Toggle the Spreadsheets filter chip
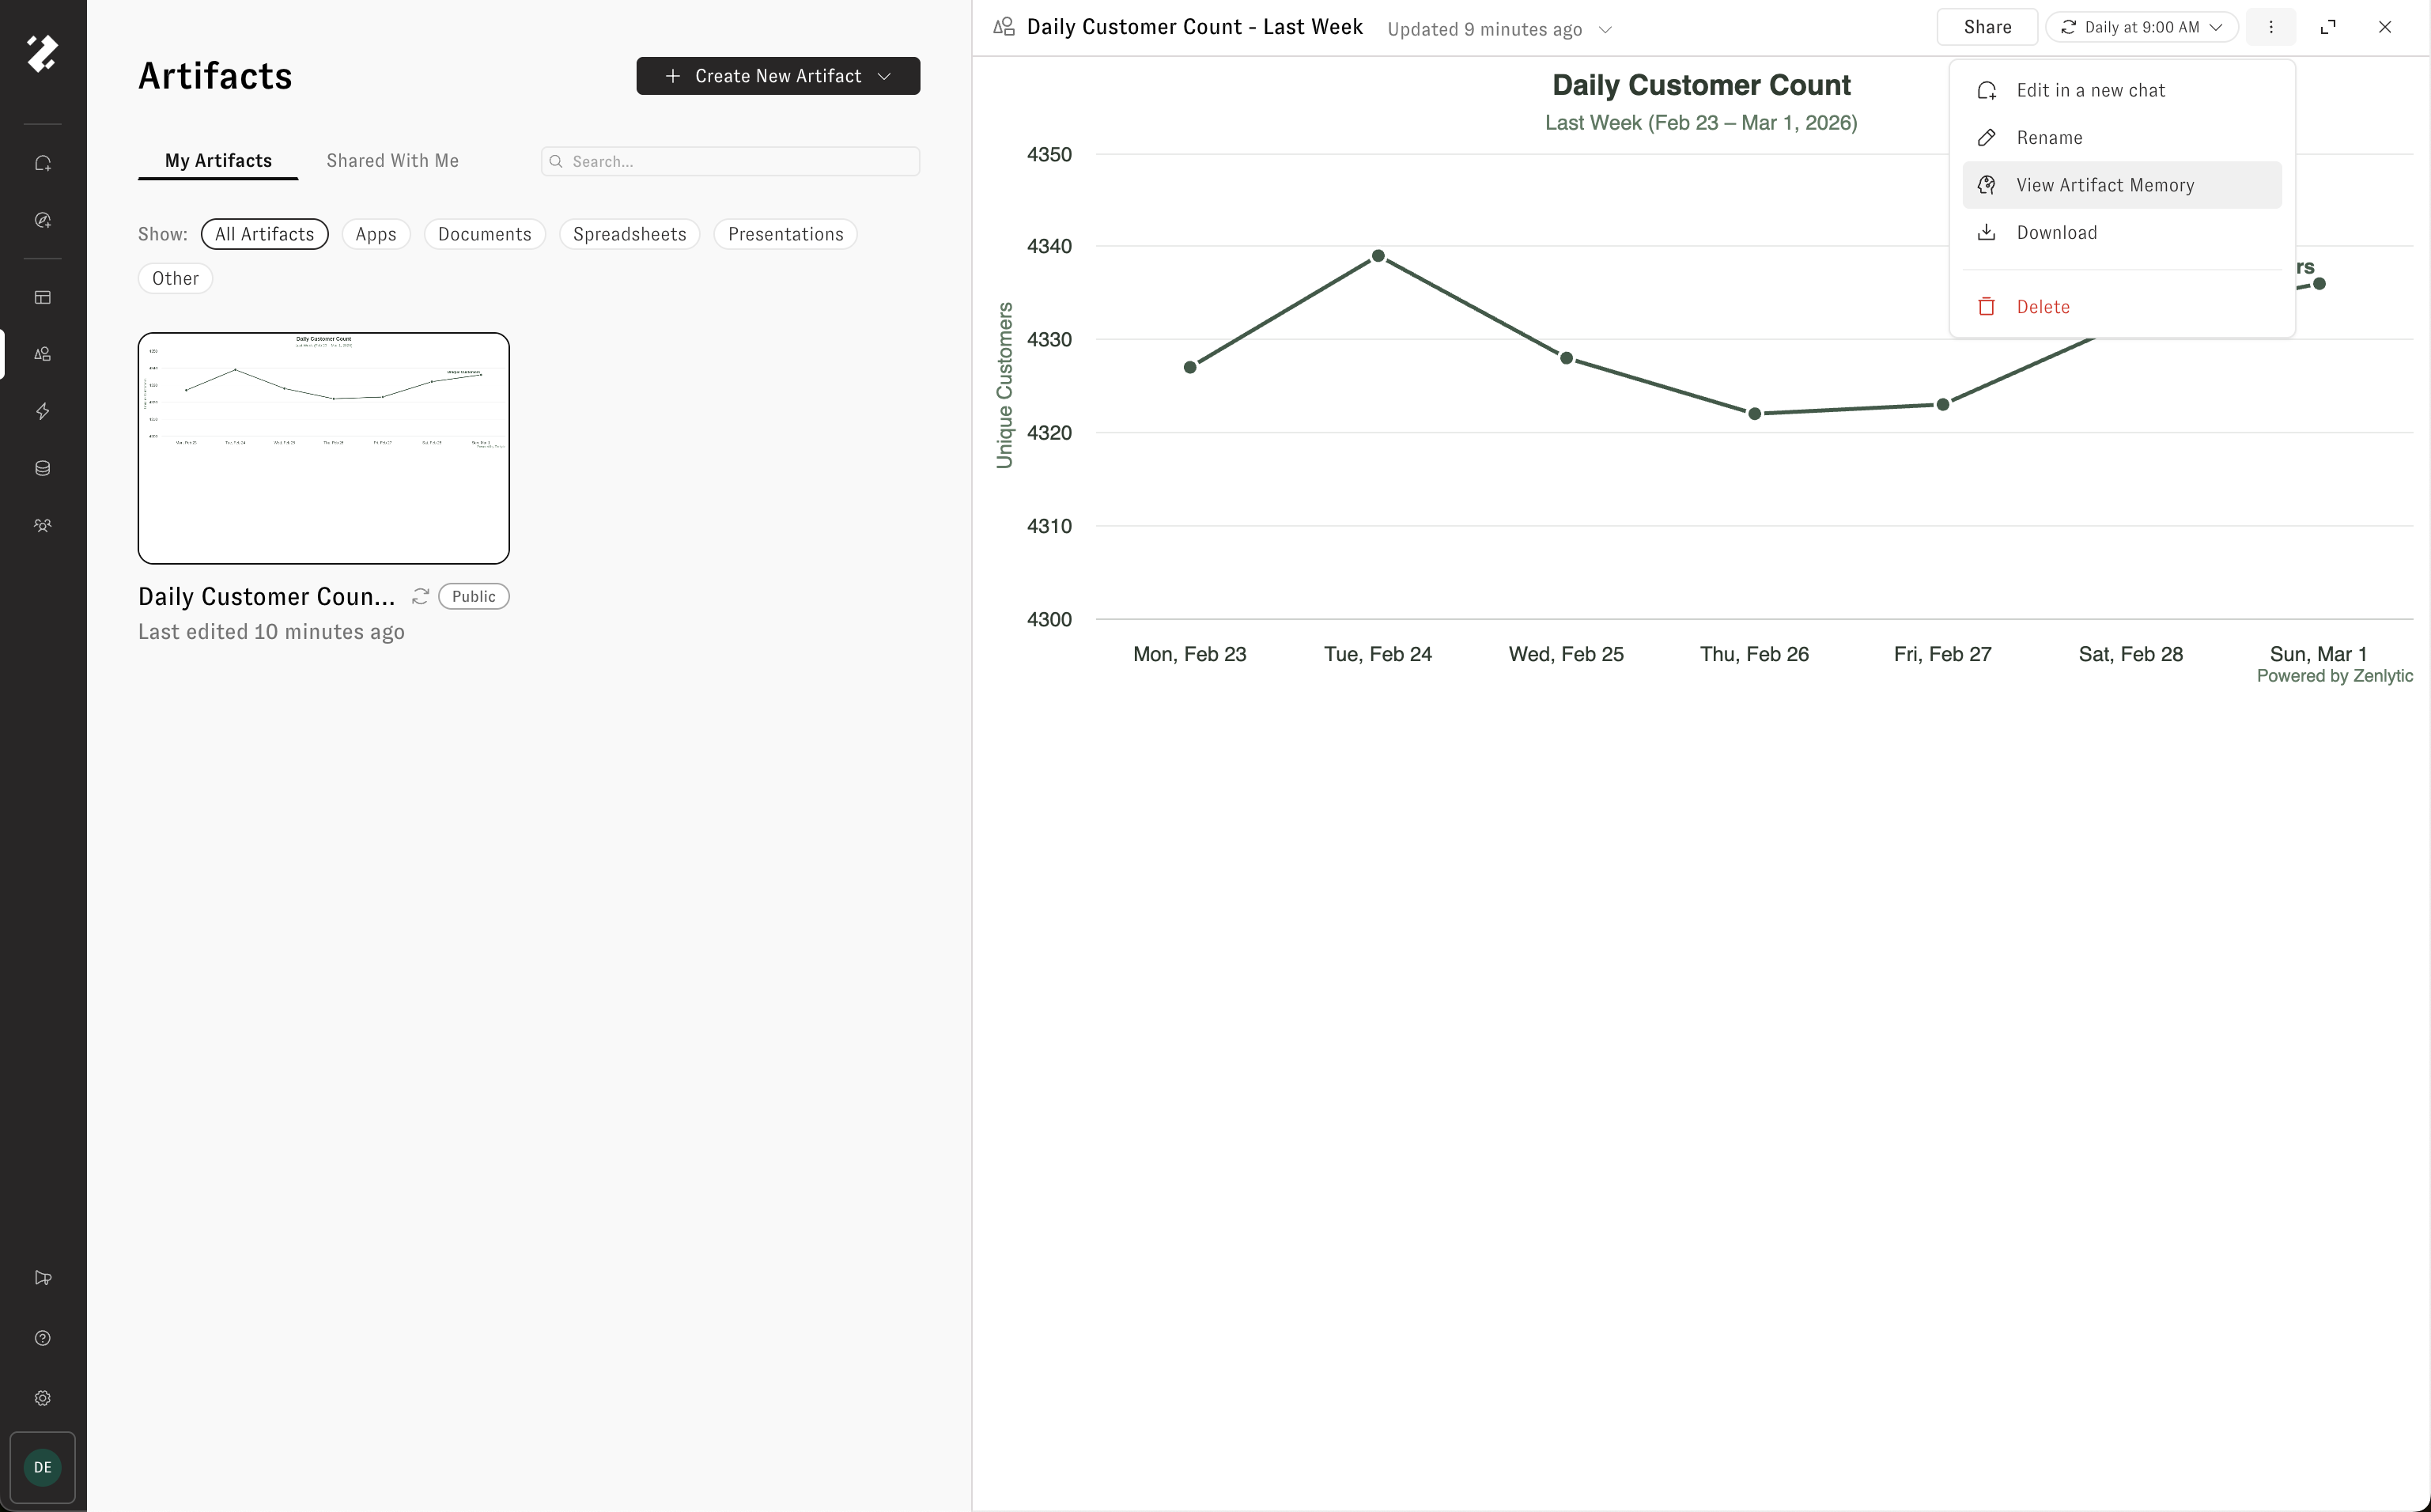The width and height of the screenshot is (2431, 1512). 629,234
